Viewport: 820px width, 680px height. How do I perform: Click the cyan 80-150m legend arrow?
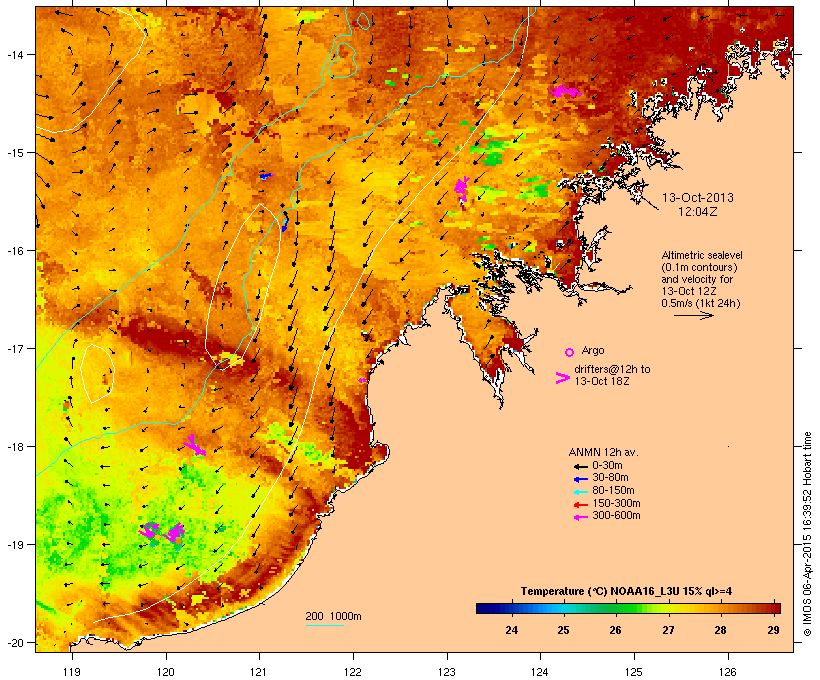point(580,492)
